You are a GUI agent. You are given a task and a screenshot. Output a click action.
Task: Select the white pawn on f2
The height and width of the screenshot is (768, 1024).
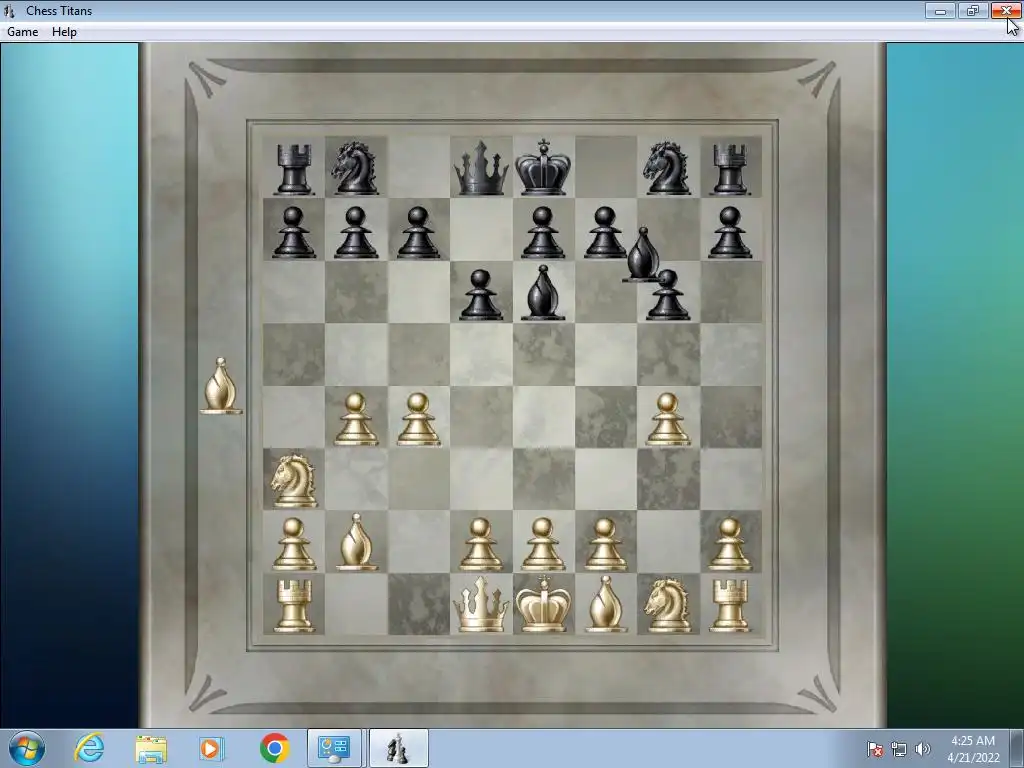pyautogui.click(x=605, y=545)
